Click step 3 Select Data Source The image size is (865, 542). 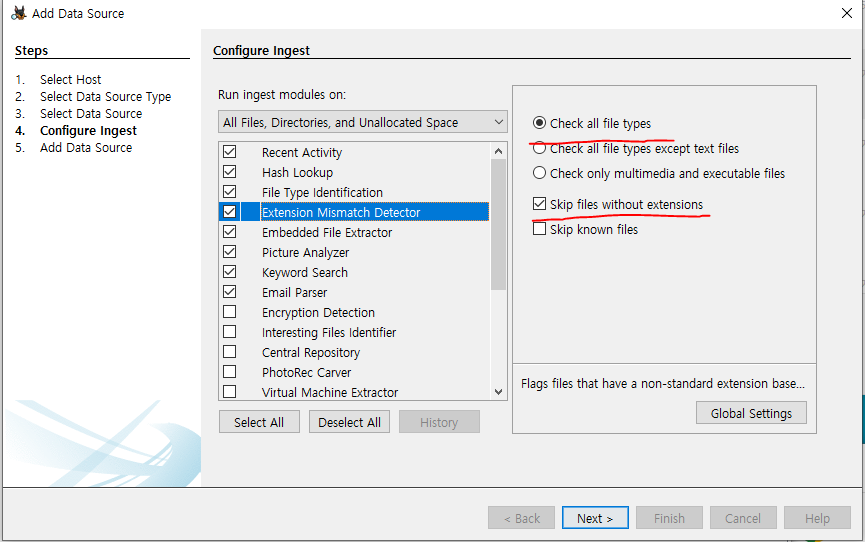[x=91, y=113]
